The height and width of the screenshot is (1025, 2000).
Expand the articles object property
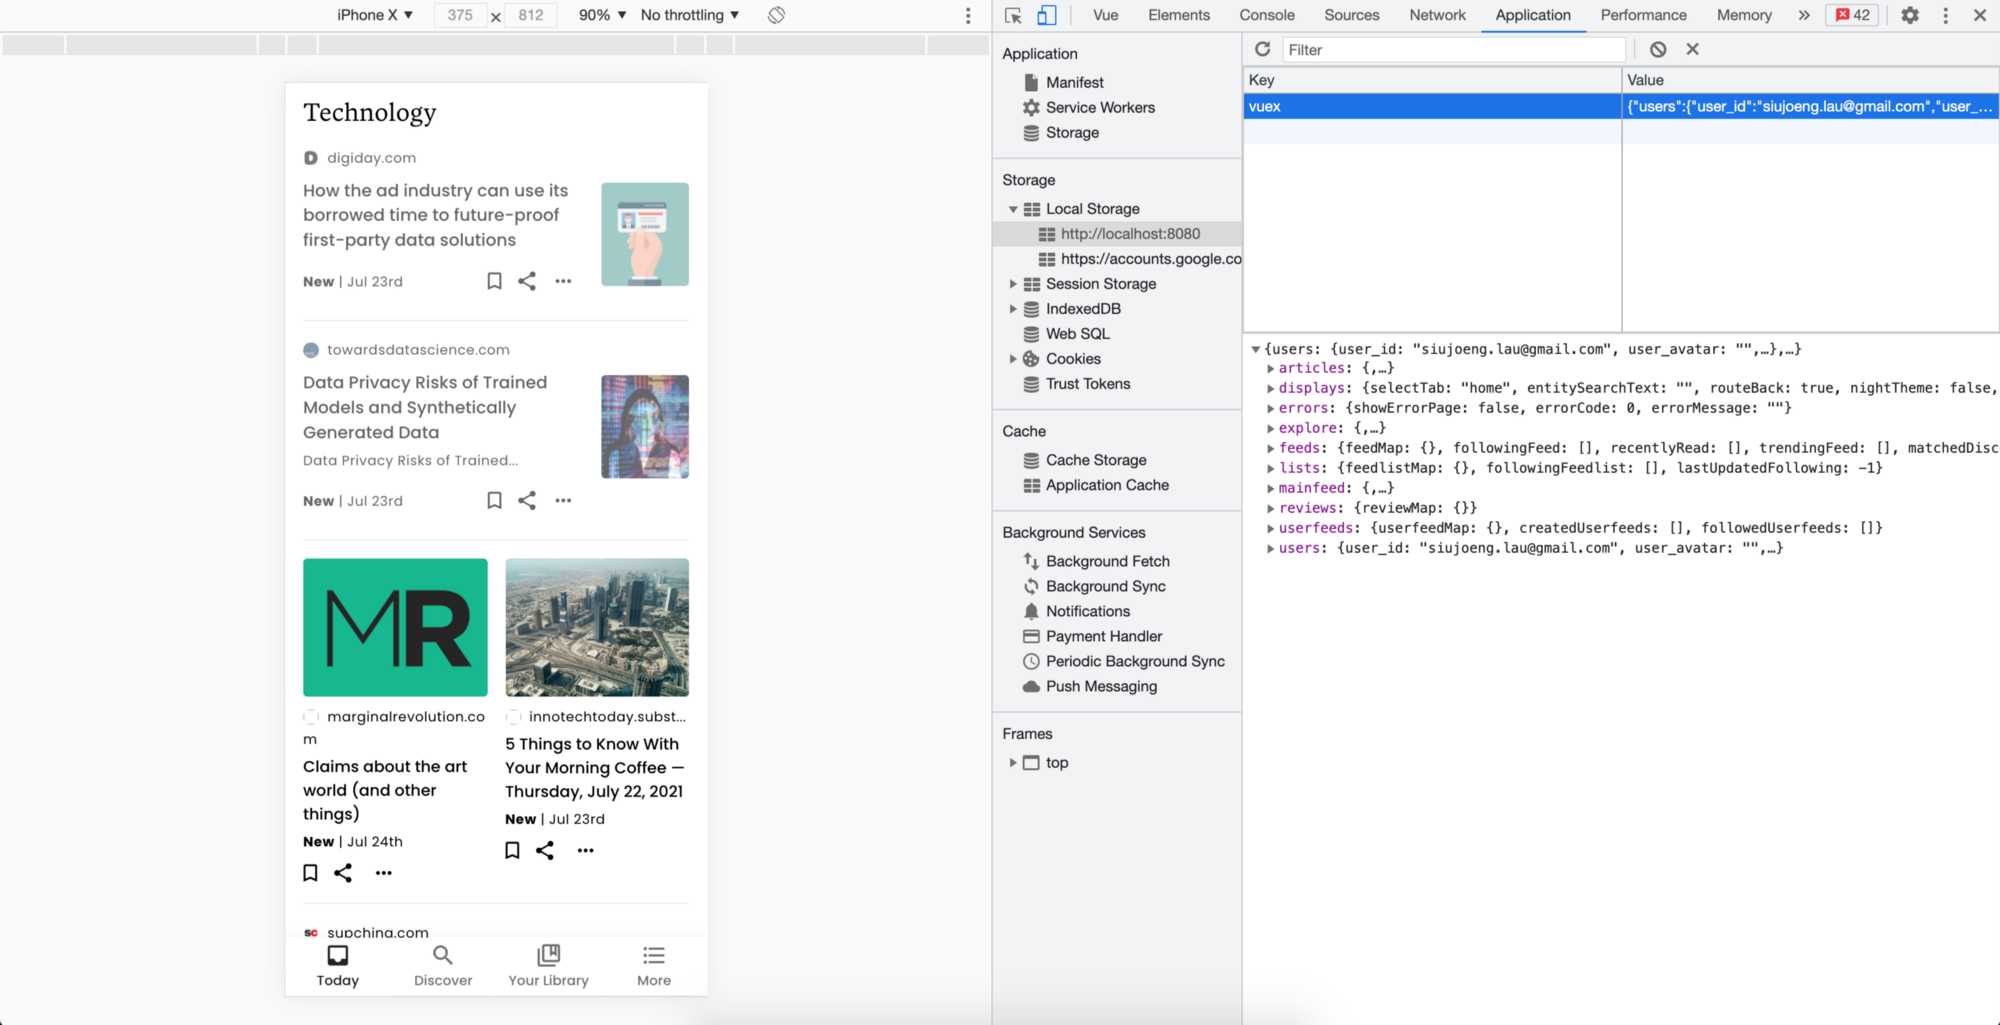click(x=1271, y=368)
